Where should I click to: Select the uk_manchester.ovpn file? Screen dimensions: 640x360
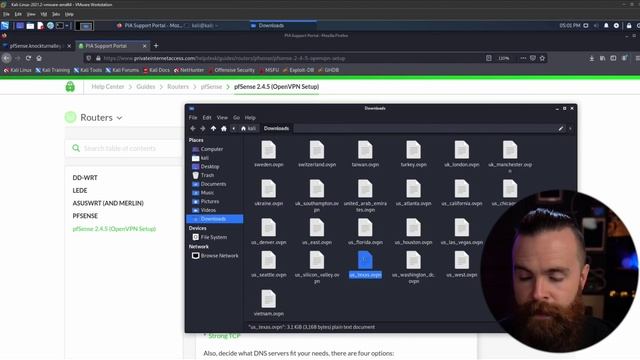(510, 156)
